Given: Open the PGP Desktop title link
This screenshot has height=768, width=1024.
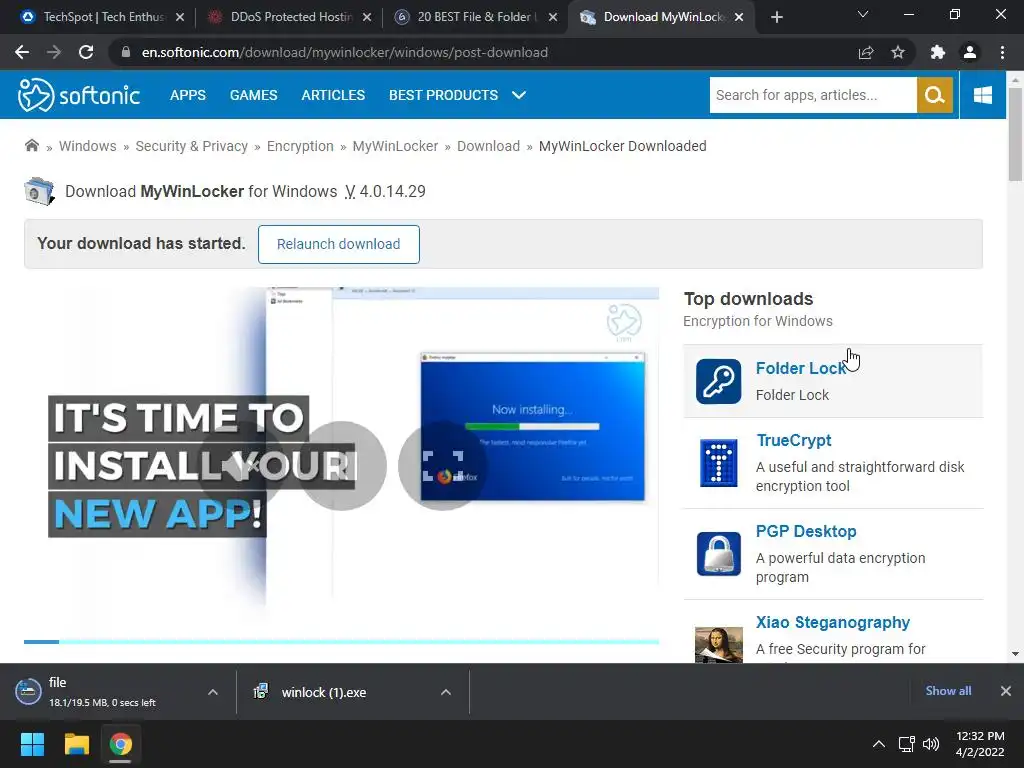Looking at the screenshot, I should click(806, 532).
